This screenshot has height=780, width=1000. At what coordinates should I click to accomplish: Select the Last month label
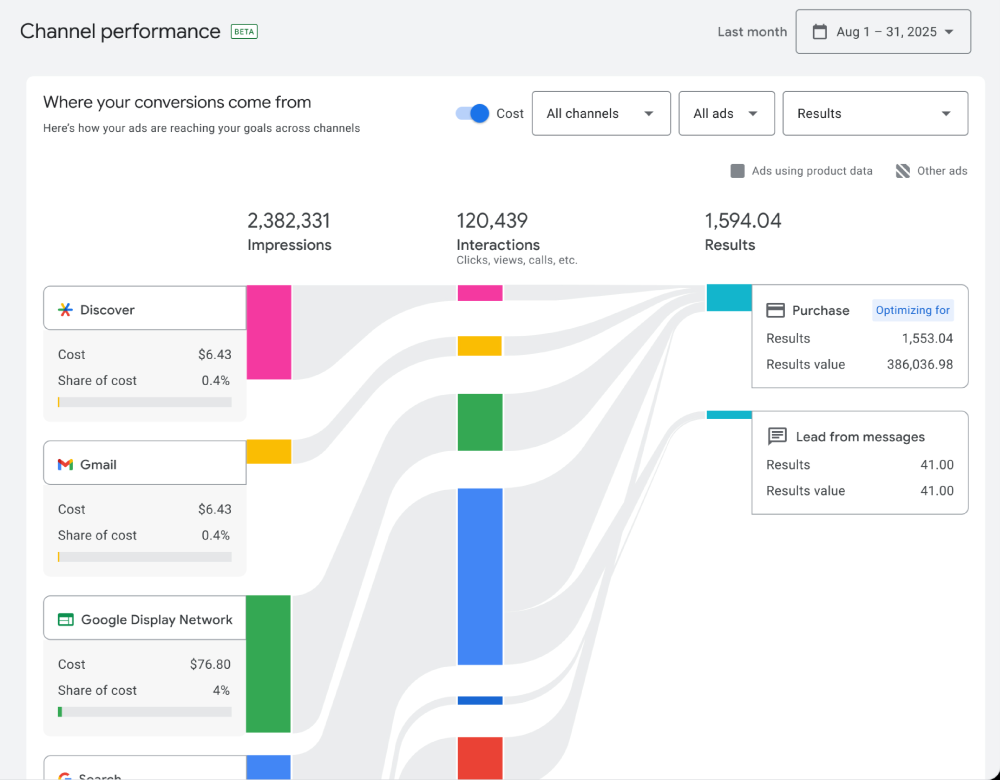[752, 31]
